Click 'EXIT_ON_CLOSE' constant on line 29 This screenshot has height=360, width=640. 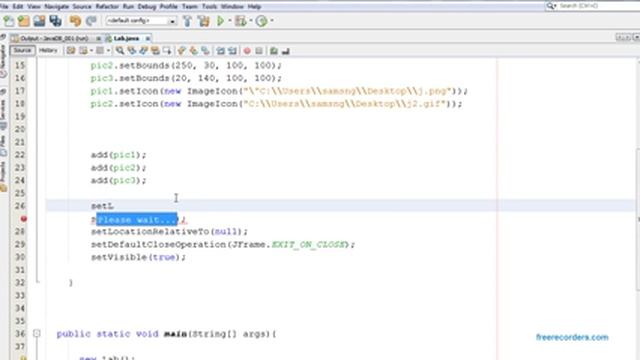tap(308, 244)
